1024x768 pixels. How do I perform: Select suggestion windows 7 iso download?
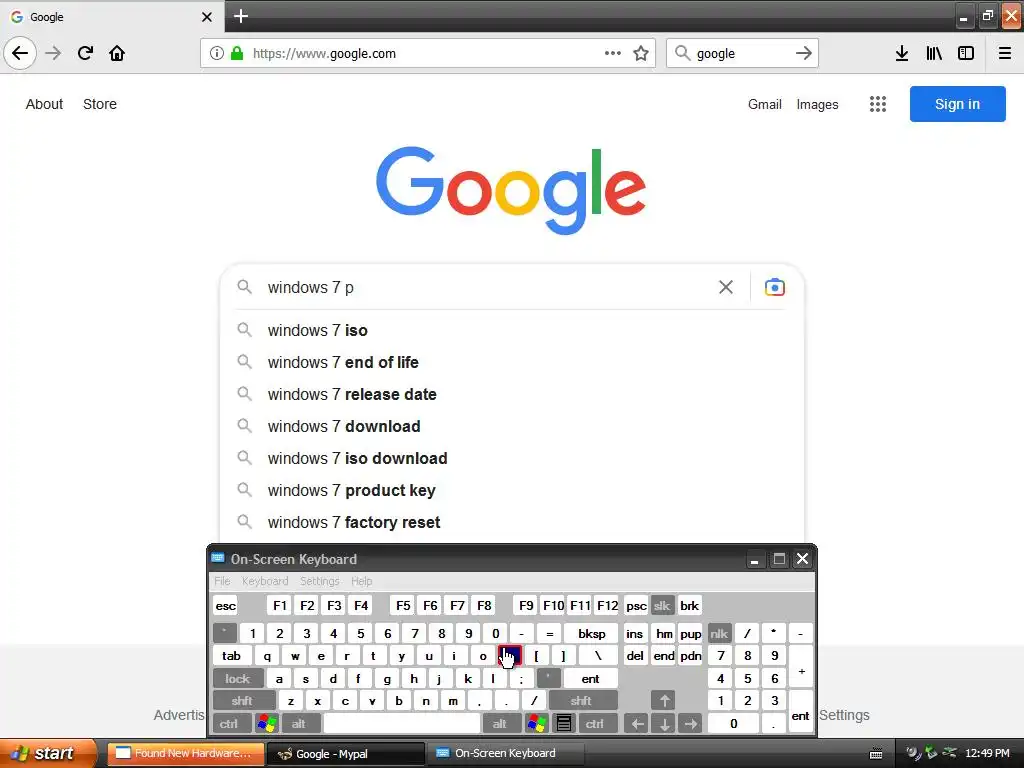(512, 458)
